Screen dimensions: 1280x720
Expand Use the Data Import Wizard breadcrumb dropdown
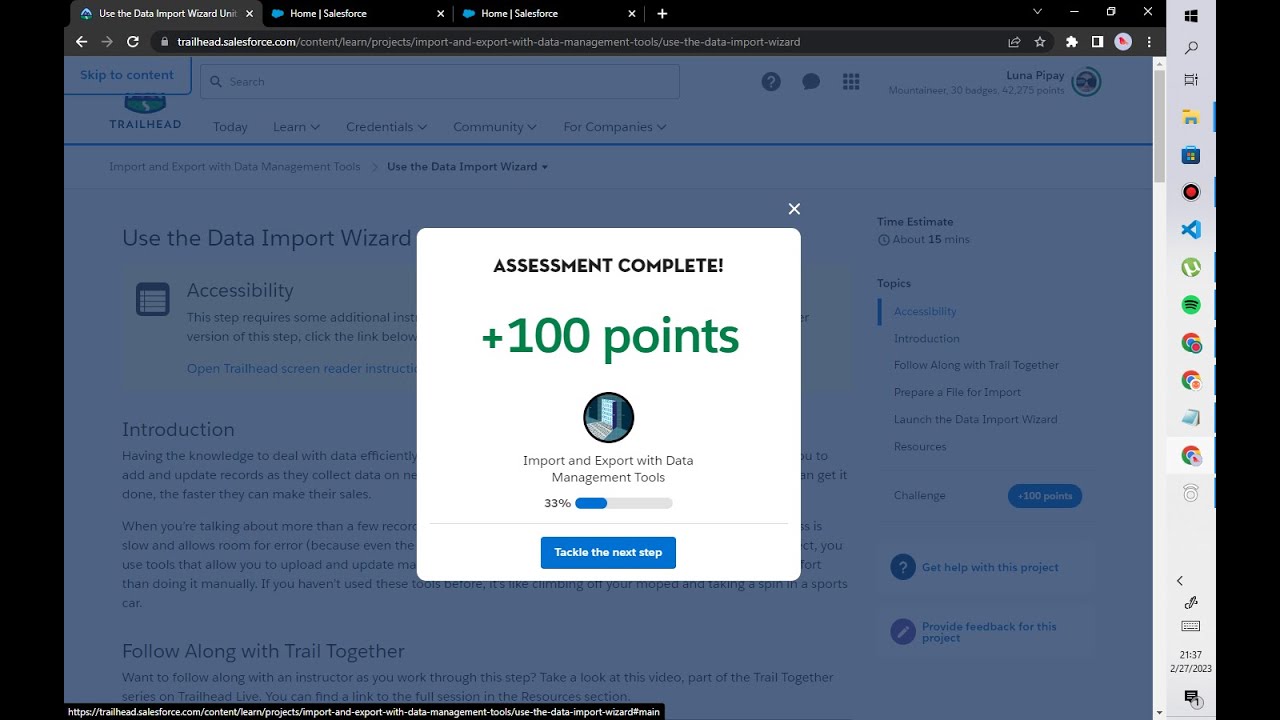pyautogui.click(x=467, y=167)
